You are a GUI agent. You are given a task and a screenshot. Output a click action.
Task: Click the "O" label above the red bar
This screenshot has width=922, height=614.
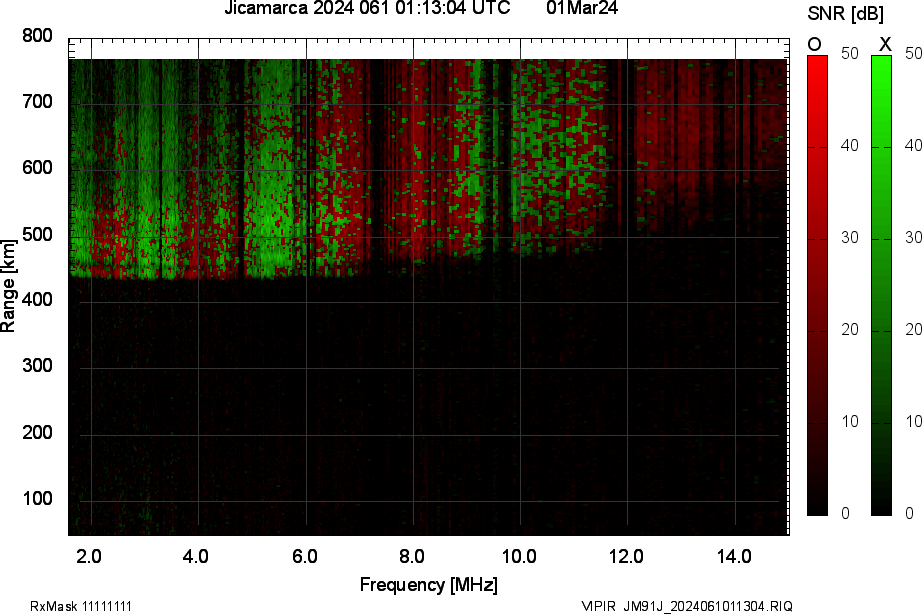815,44
